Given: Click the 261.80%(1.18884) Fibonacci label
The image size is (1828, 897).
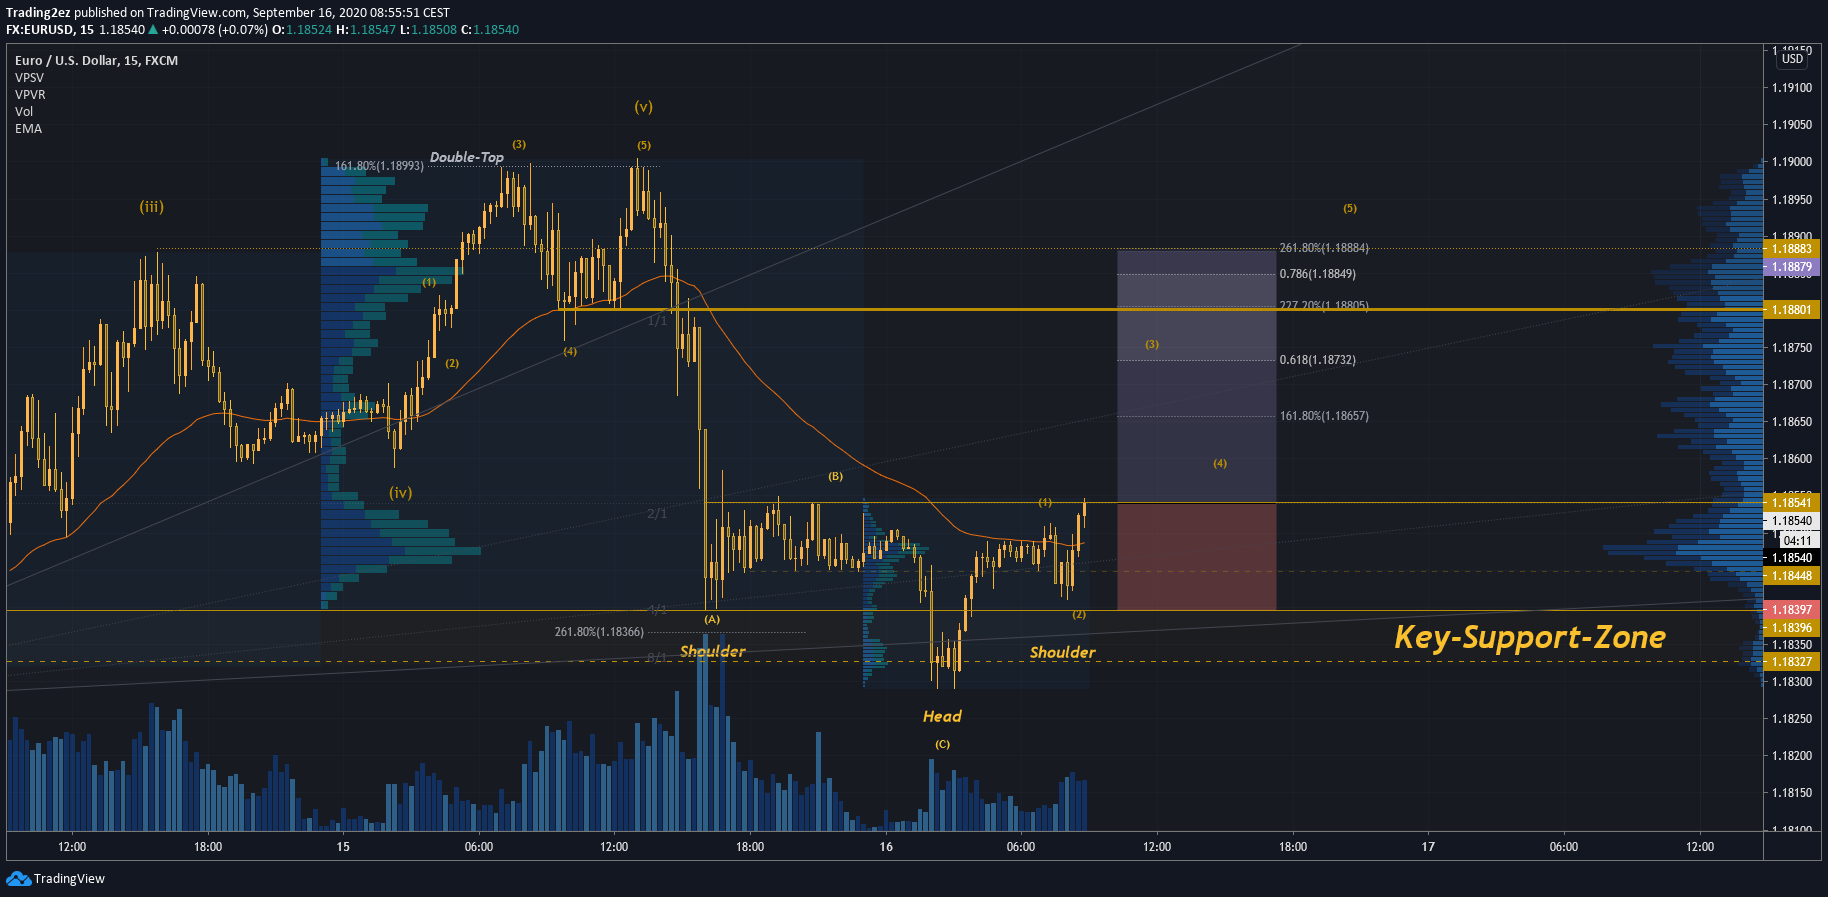Looking at the screenshot, I should pyautogui.click(x=1324, y=248).
